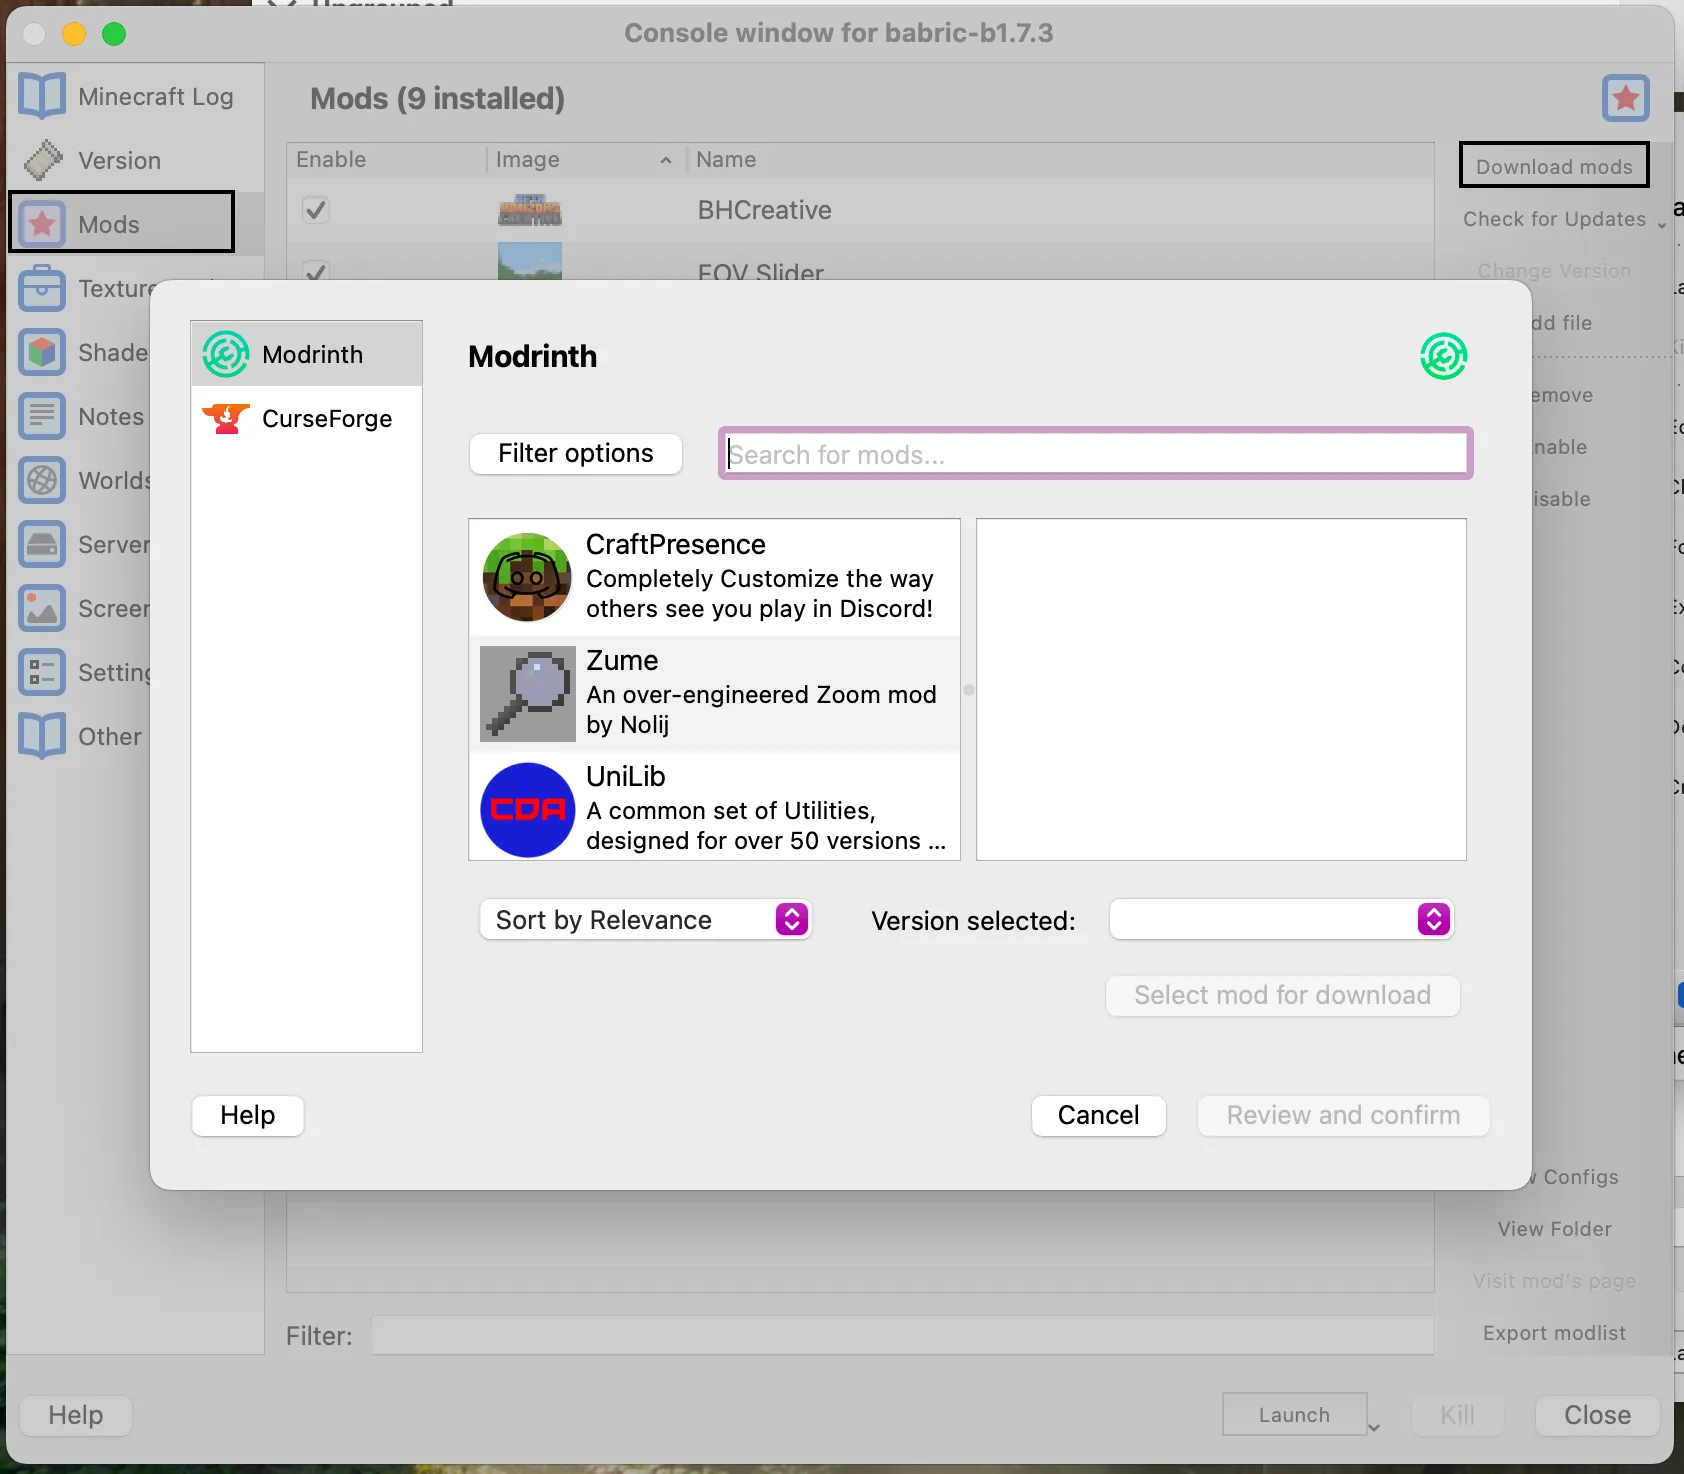1684x1474 pixels.
Task: Open the Version page via its tag icon
Action: pyautogui.click(x=42, y=160)
